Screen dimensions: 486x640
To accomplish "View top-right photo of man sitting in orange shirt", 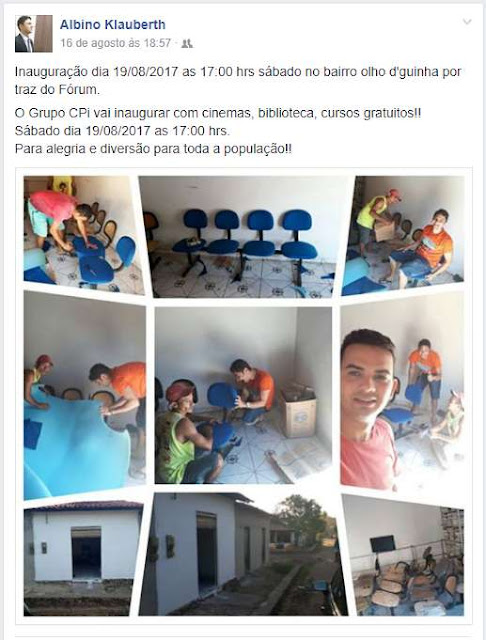I will click(x=403, y=235).
